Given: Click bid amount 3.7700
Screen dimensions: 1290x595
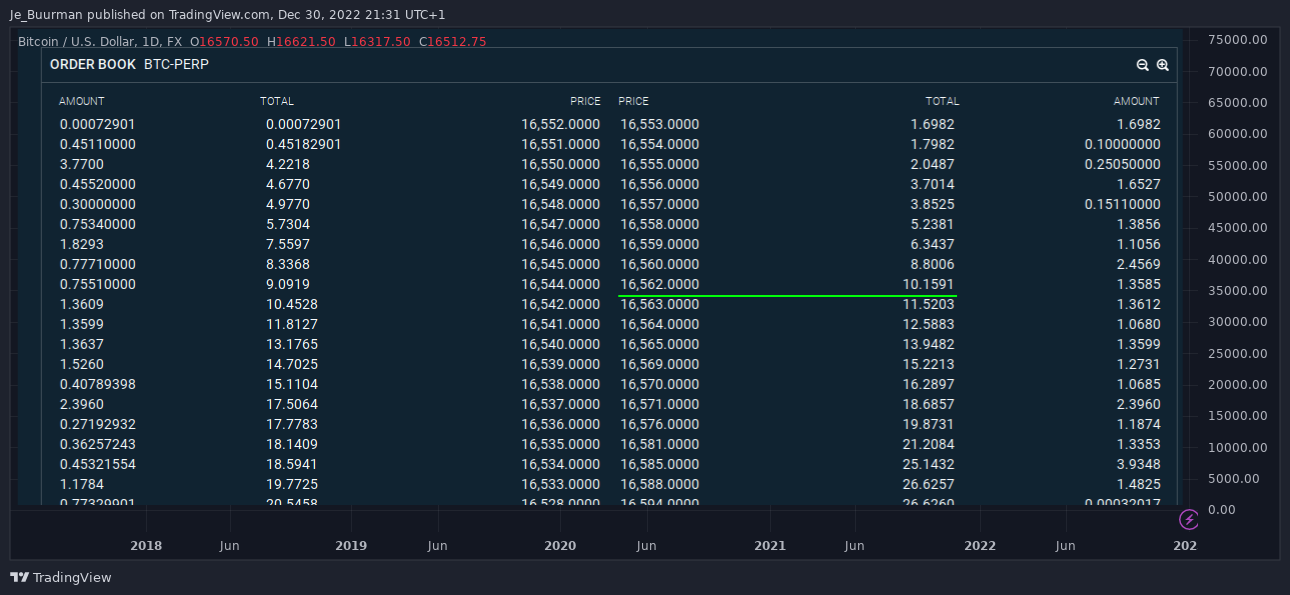Looking at the screenshot, I should point(82,164).
